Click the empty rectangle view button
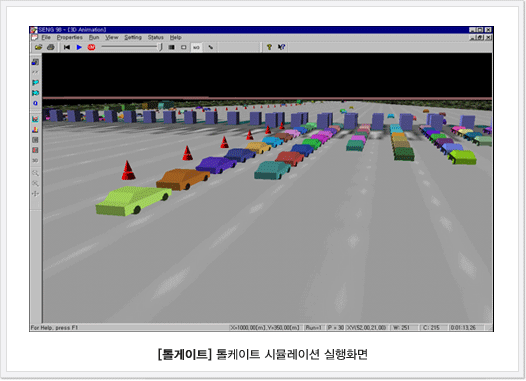Screen dimensions: 526x381 pos(183,47)
